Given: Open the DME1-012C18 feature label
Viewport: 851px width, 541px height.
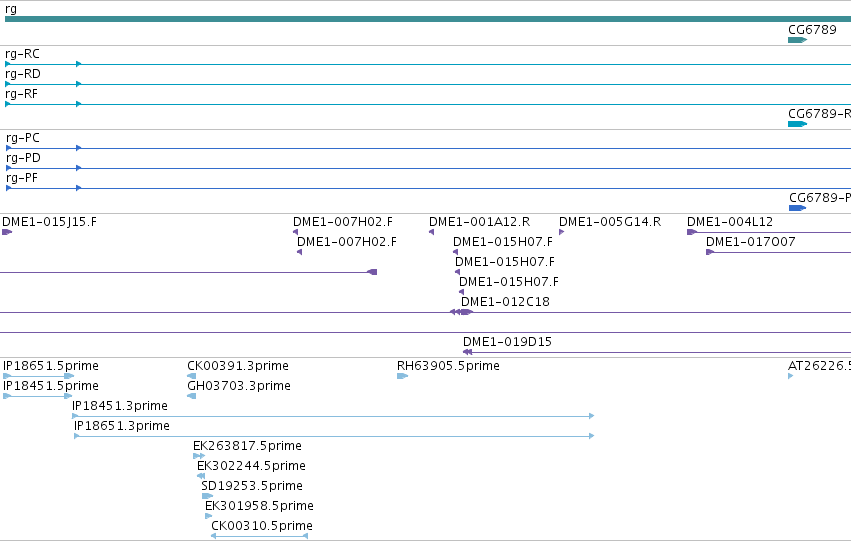Looking at the screenshot, I should click(x=505, y=302).
